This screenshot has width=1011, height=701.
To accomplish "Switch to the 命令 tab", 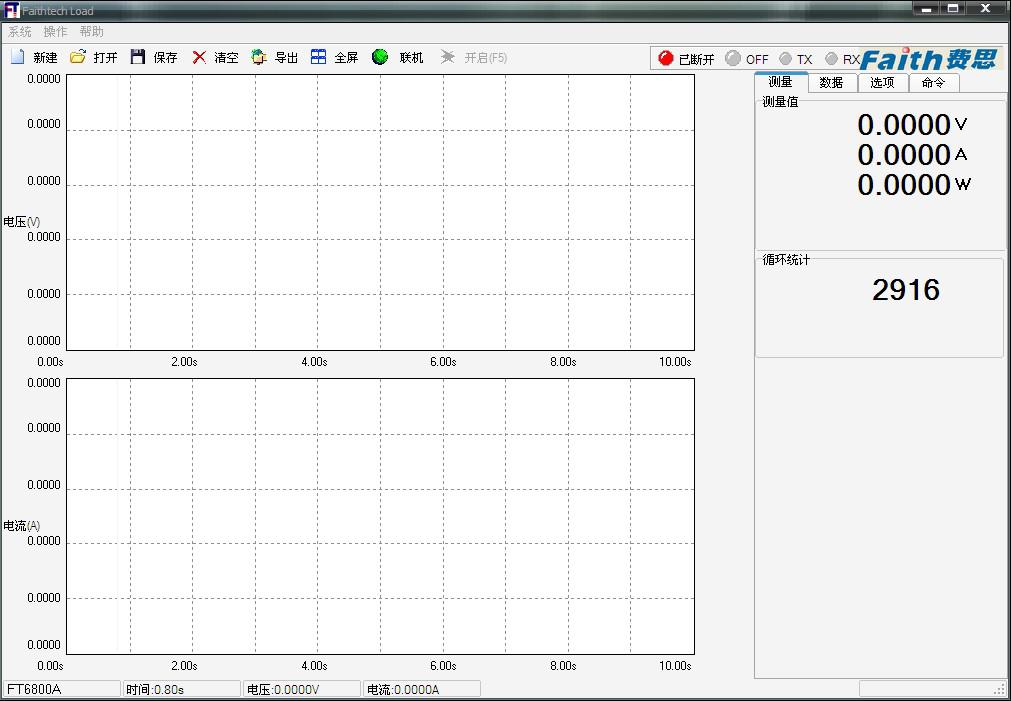I will 934,83.
